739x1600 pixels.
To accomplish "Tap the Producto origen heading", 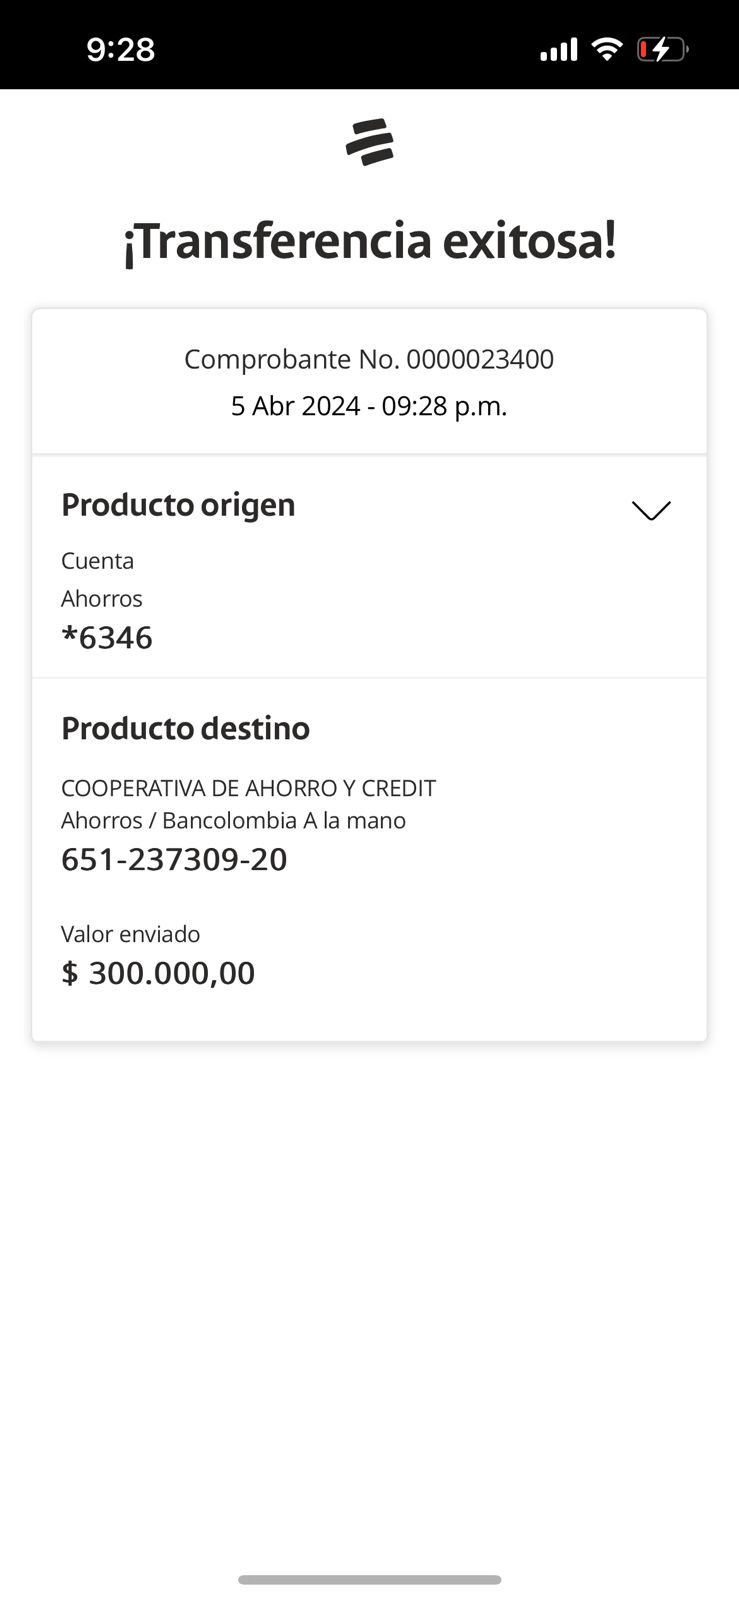I will pyautogui.click(x=178, y=505).
